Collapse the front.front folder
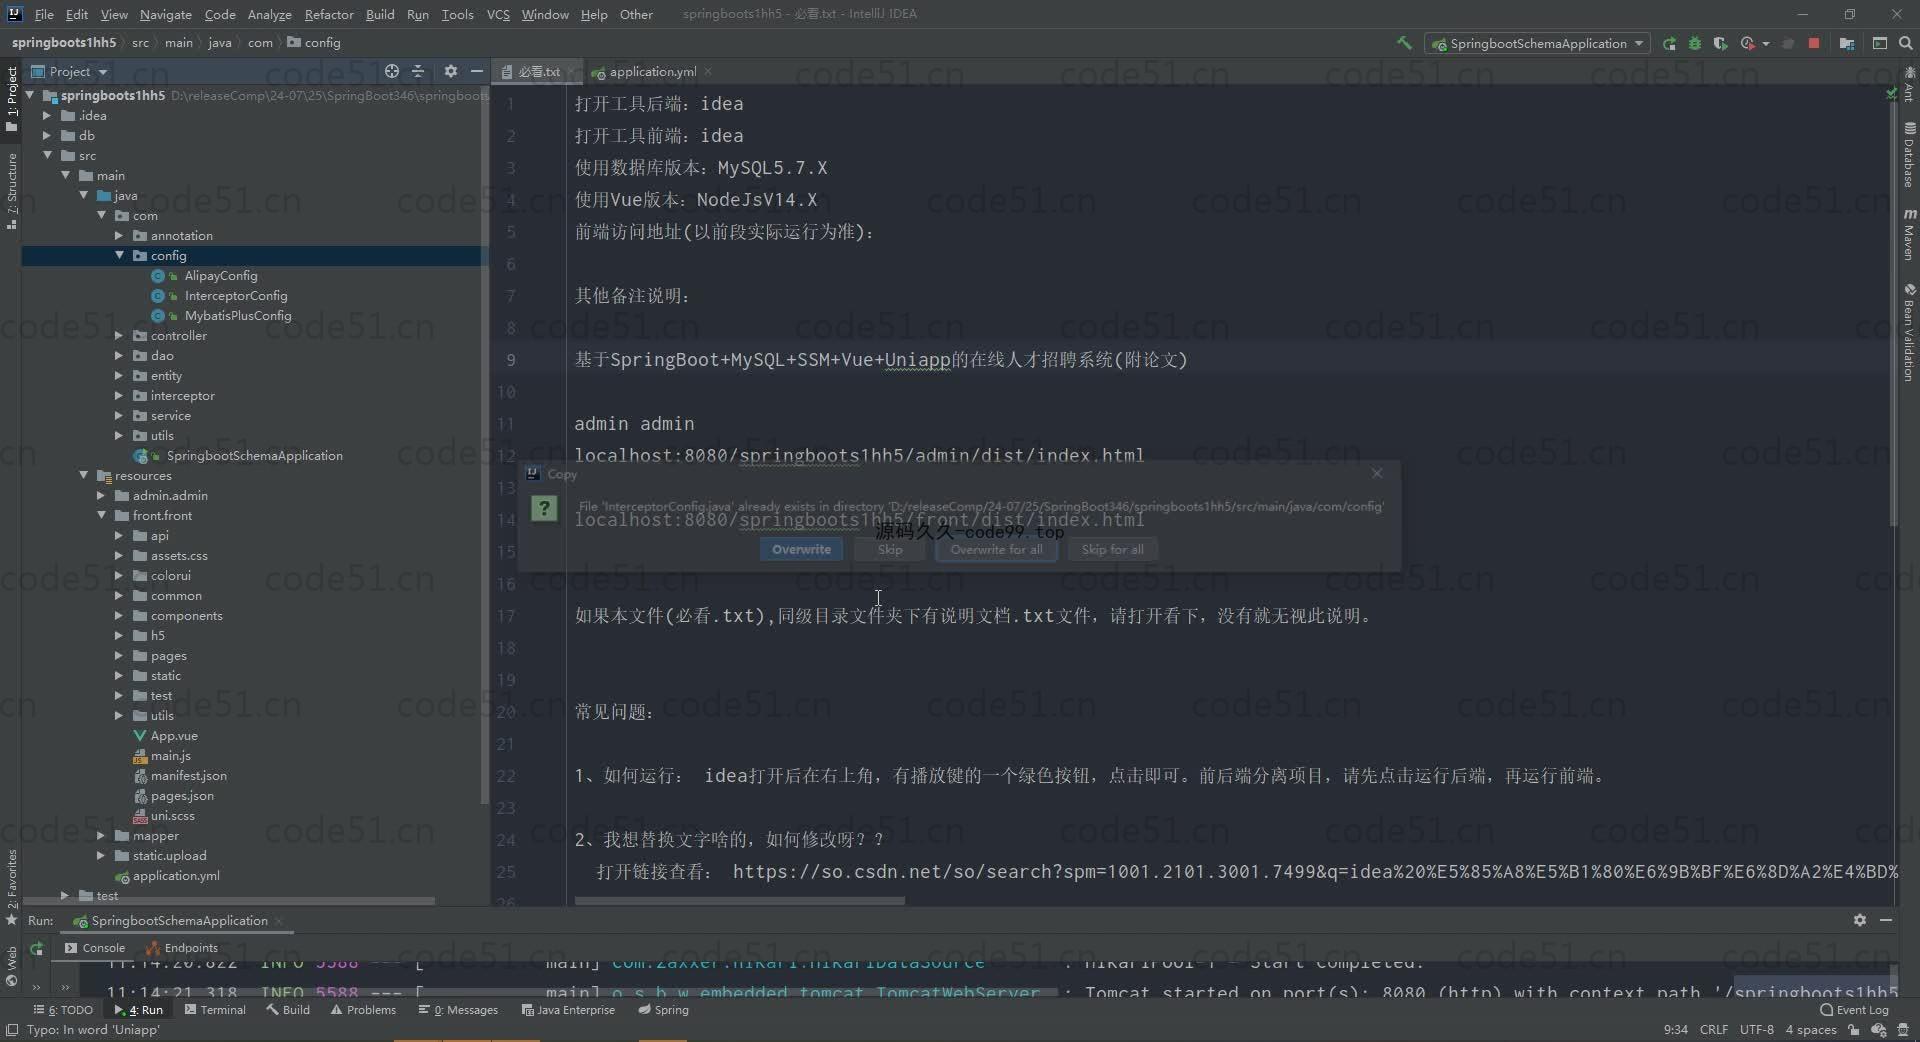Screen dimensions: 1920x1042 click(102, 515)
